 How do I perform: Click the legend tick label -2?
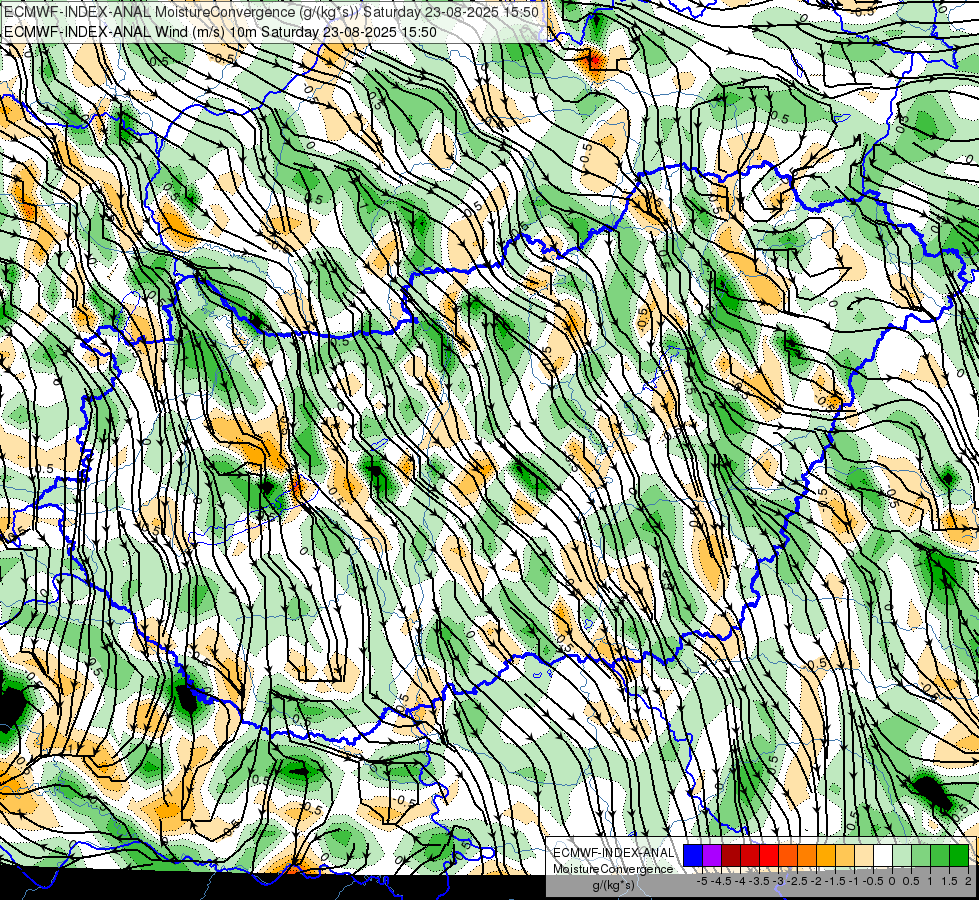815,881
